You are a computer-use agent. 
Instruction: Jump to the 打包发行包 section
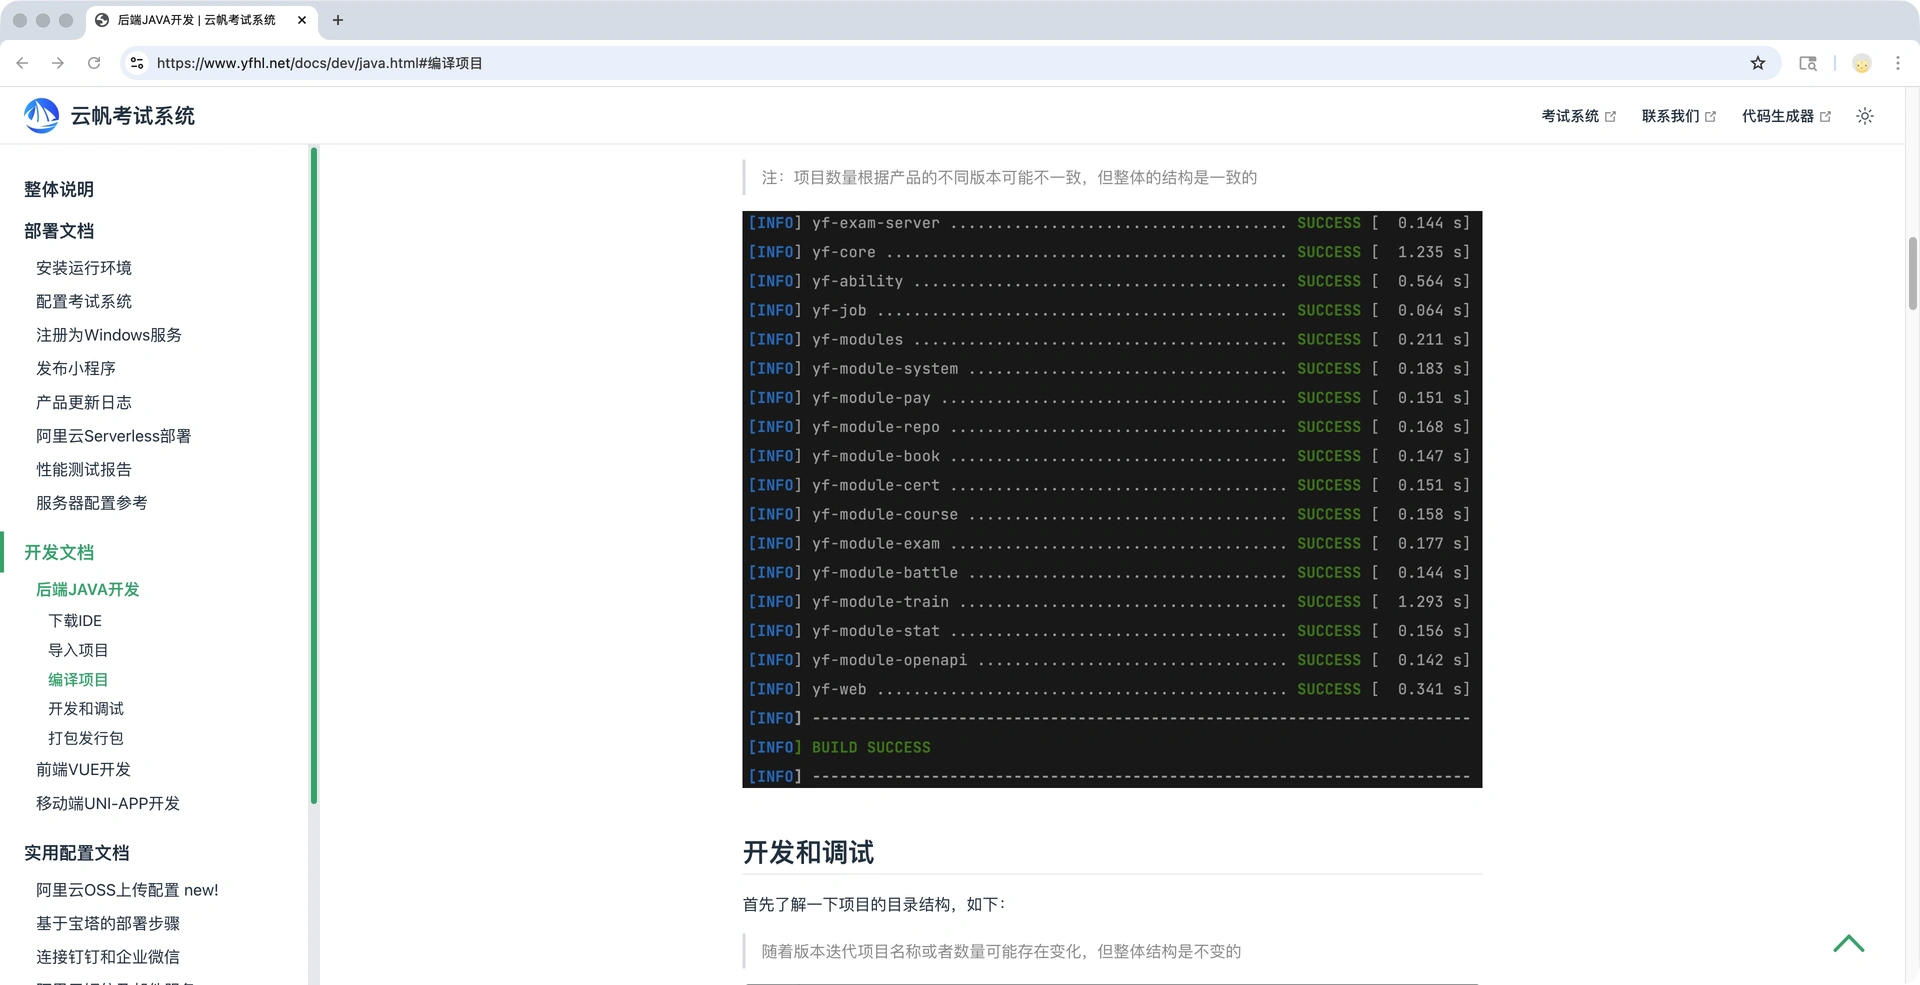tap(86, 738)
